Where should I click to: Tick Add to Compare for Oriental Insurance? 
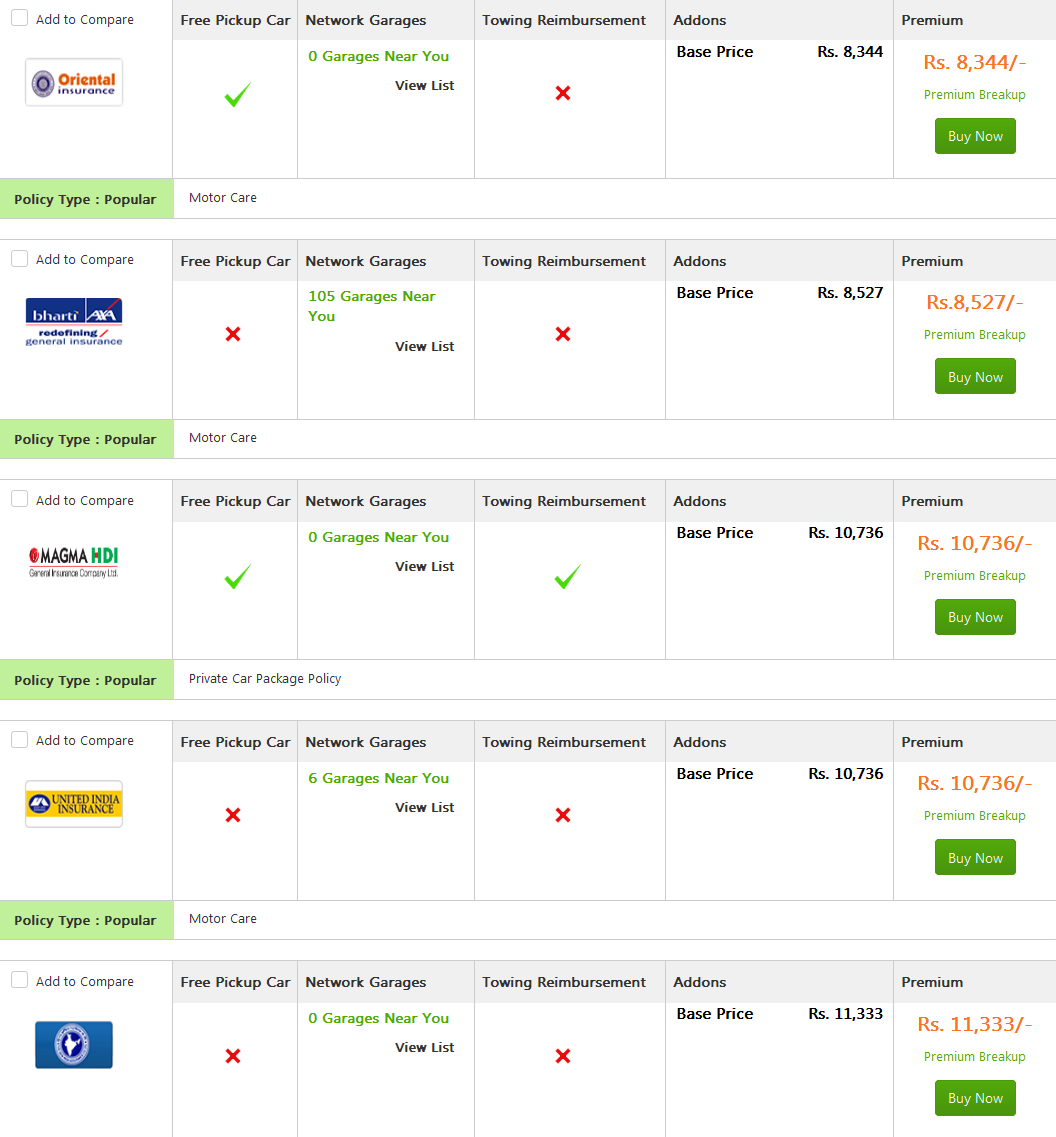pyautogui.click(x=20, y=18)
